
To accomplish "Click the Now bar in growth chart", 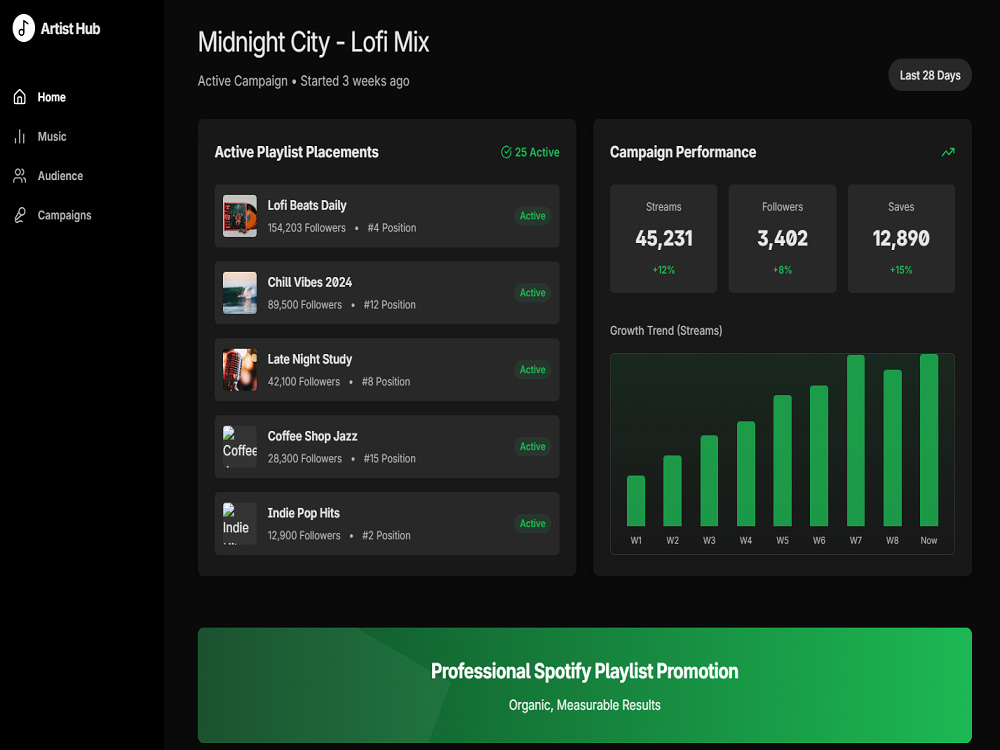I will [929, 440].
